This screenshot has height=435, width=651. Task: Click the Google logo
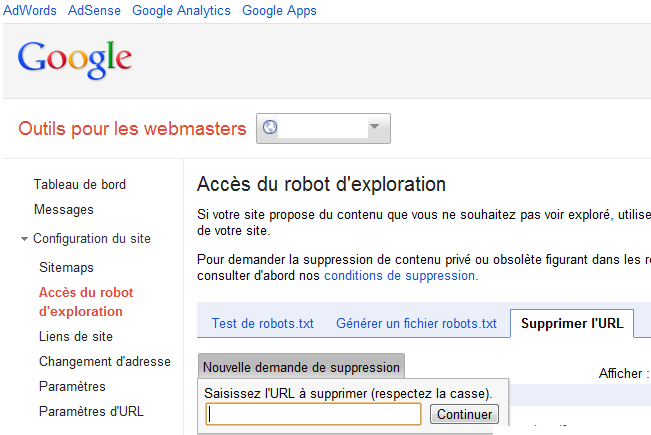pos(75,59)
